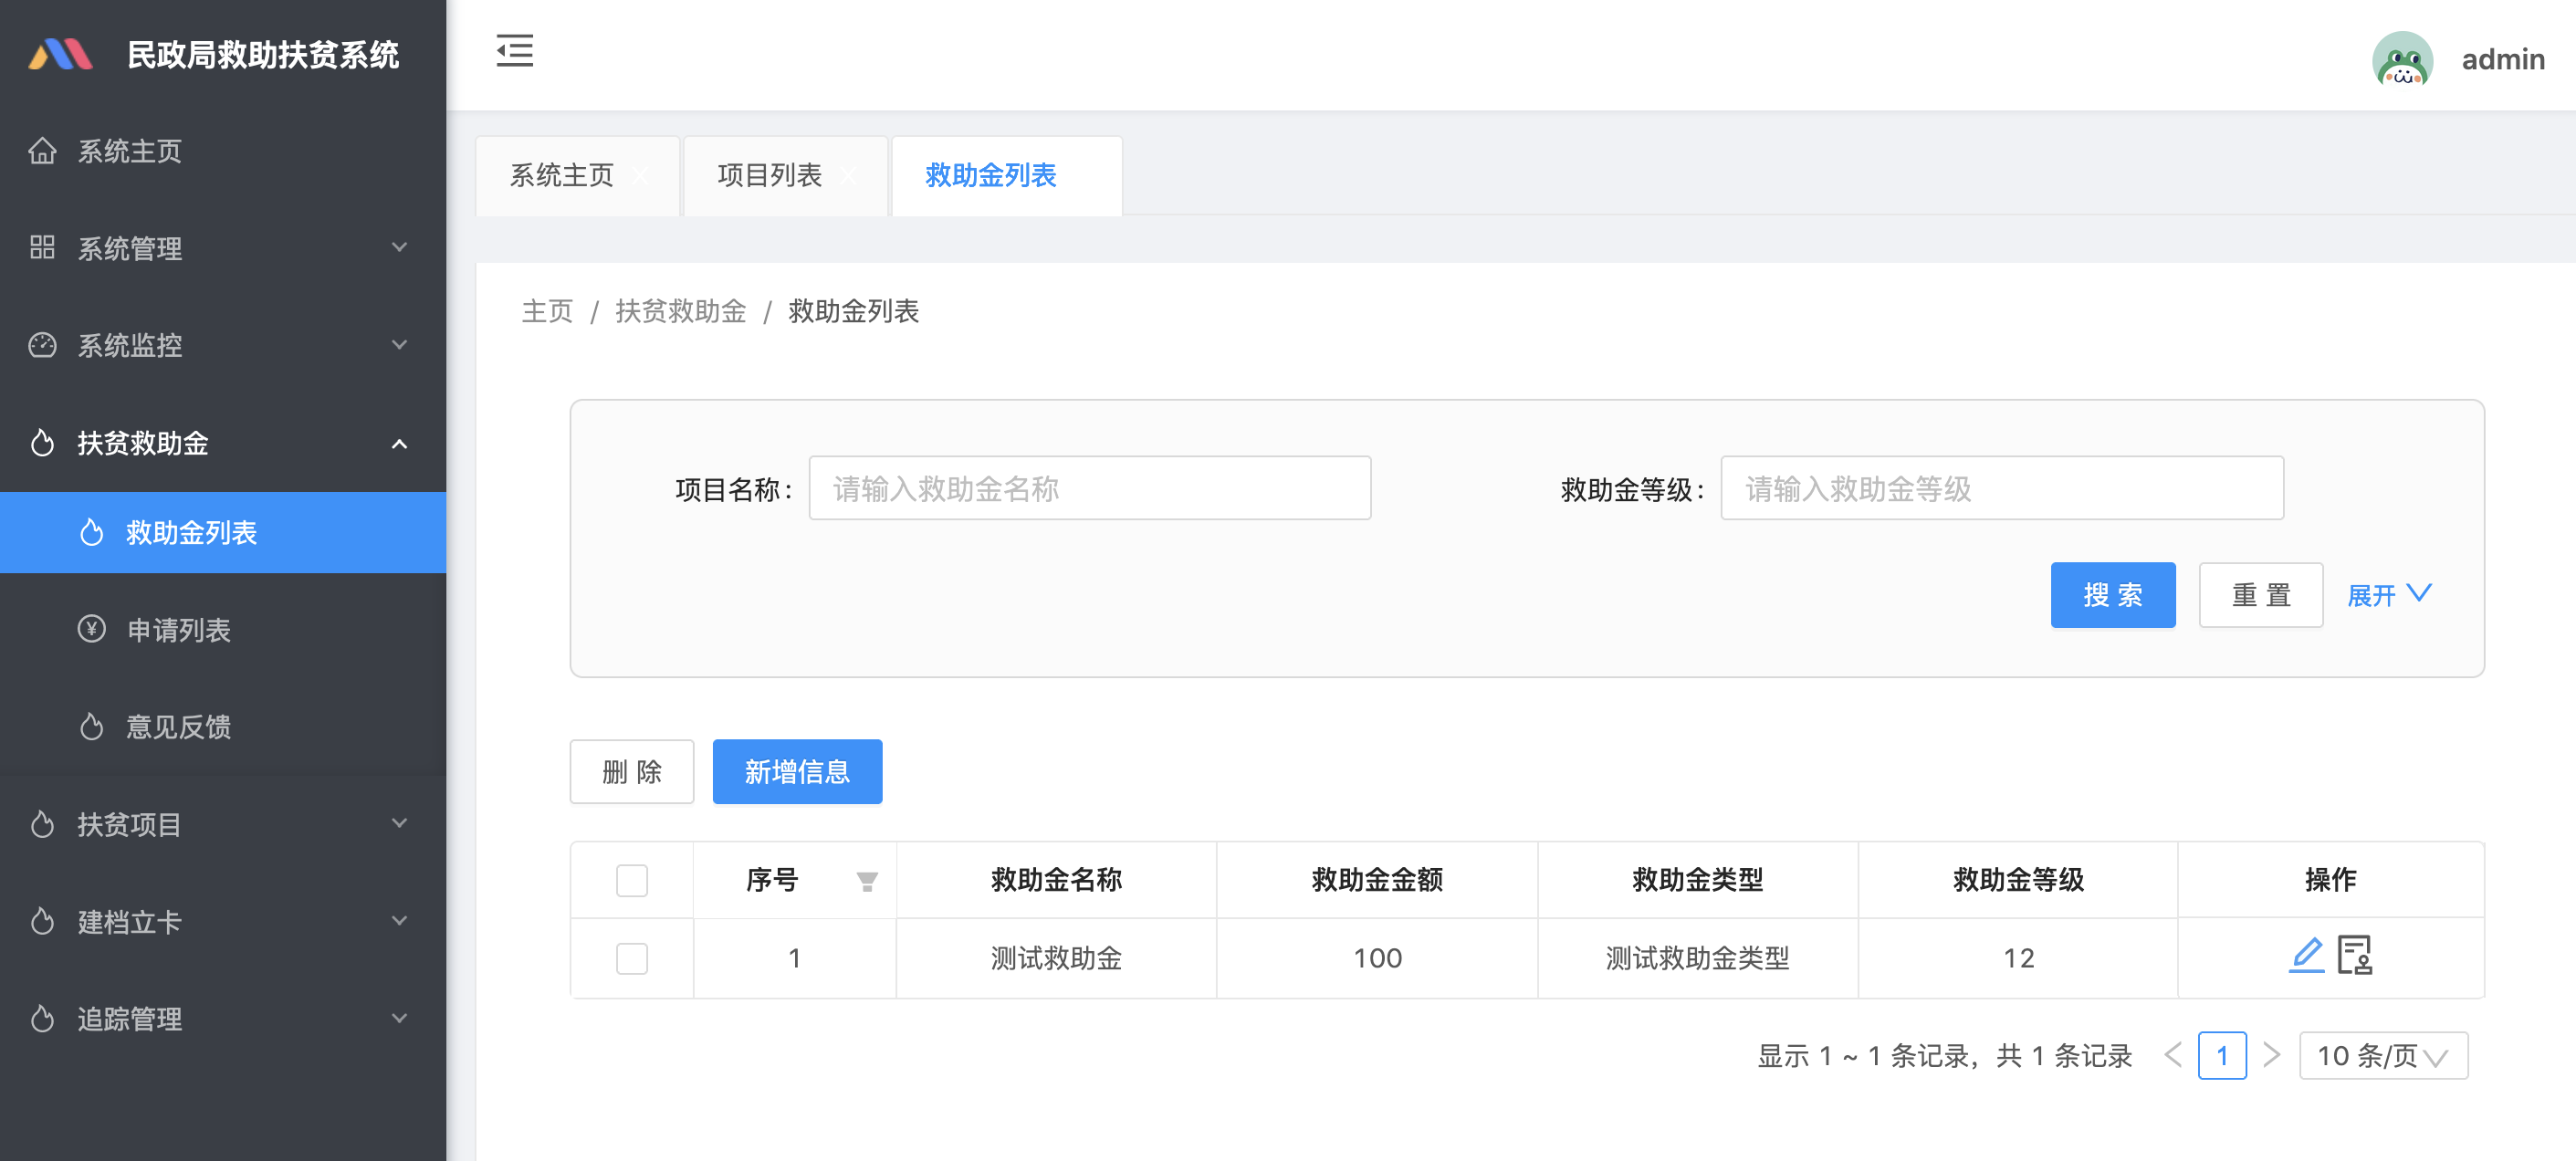Viewport: 2576px width, 1161px height.
Task: Click the 重置 button
Action: click(x=2261, y=595)
